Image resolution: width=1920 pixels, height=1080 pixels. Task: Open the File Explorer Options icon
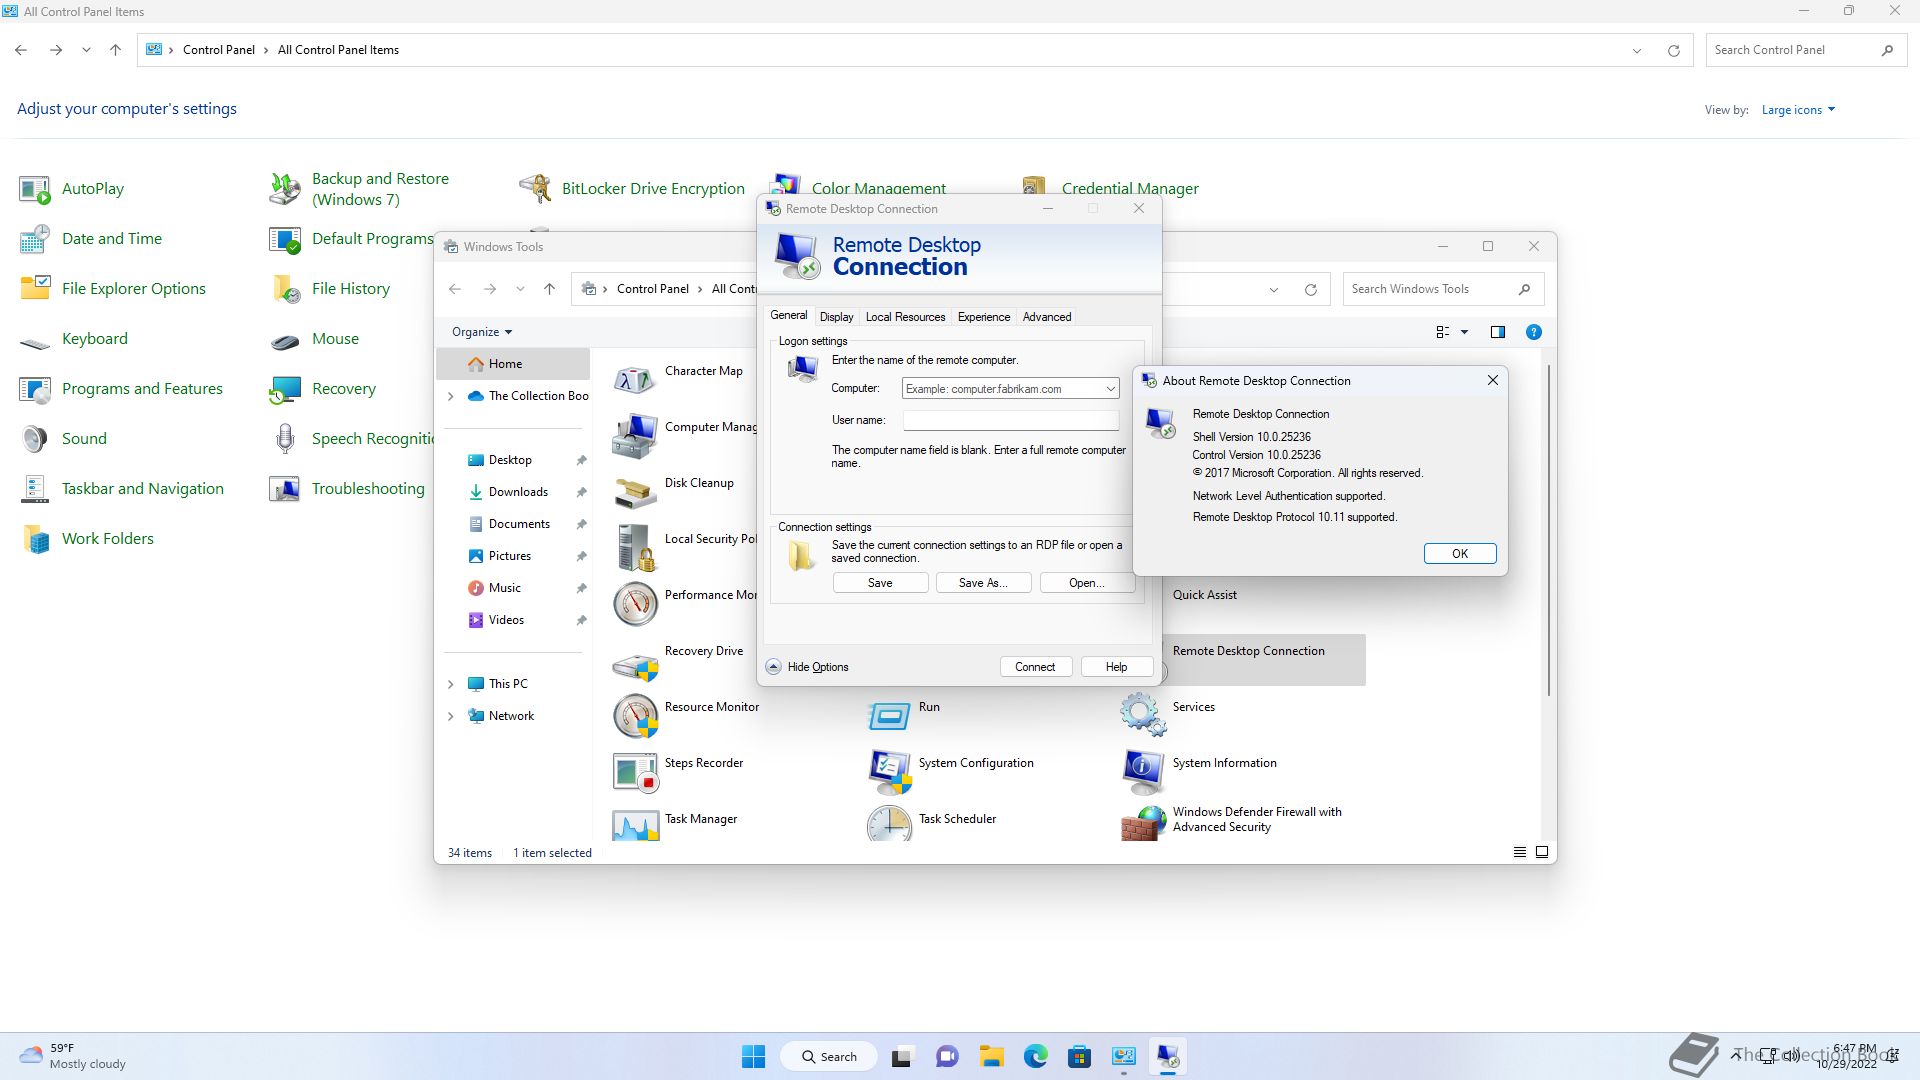pos(35,289)
